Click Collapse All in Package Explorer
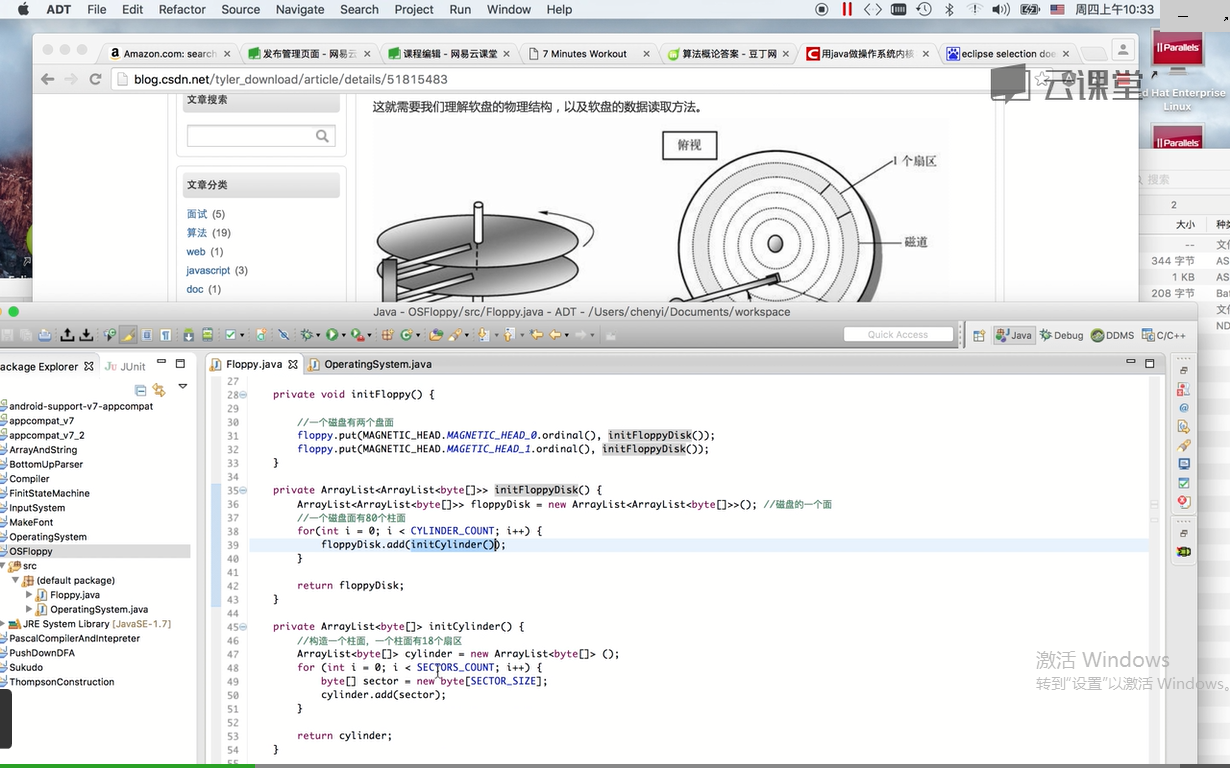 pyautogui.click(x=141, y=390)
